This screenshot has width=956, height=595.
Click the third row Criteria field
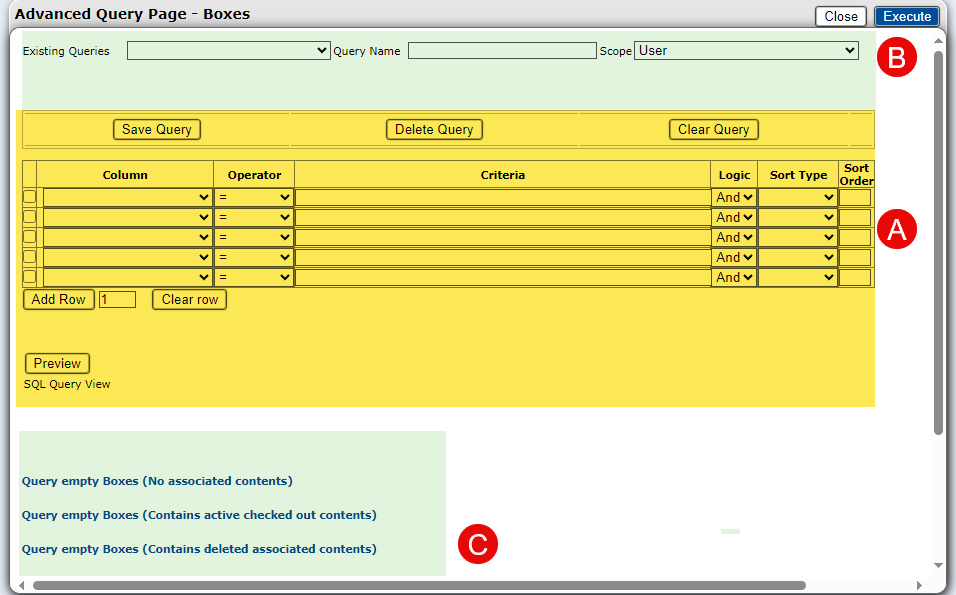tap(502, 238)
